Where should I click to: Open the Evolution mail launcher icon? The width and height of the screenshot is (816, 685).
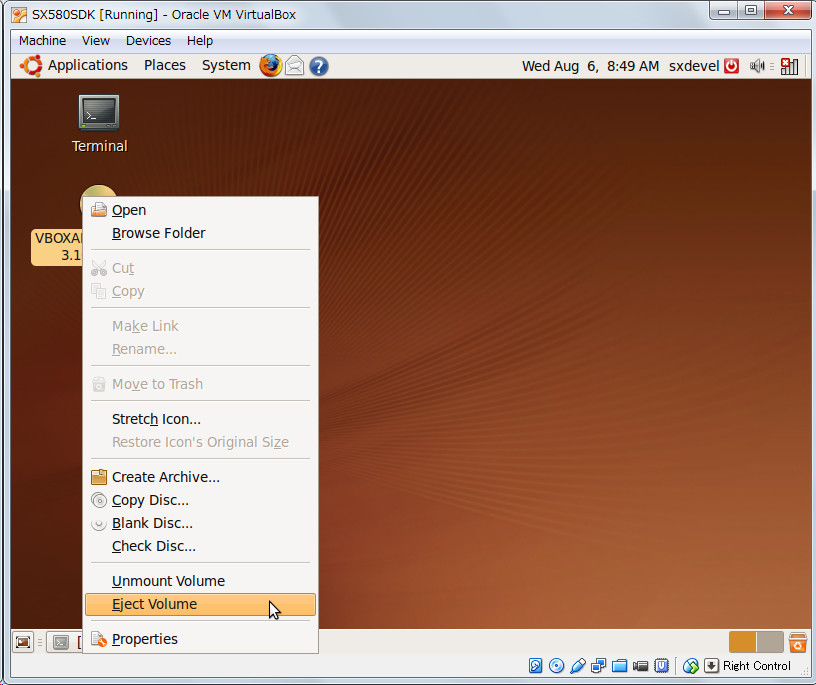[295, 66]
